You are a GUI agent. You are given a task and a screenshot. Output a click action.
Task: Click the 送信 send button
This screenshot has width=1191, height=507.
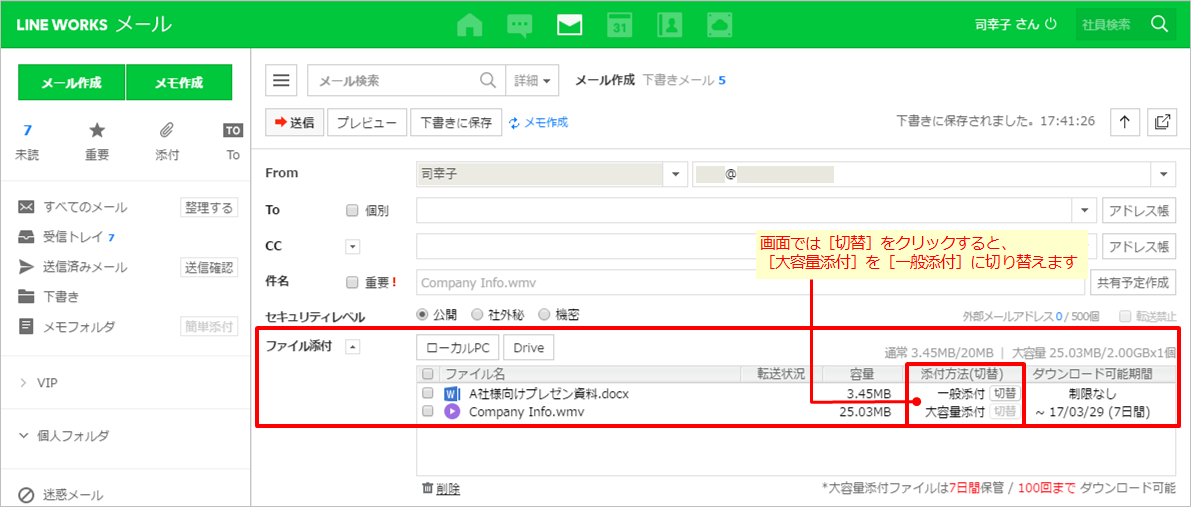tap(293, 122)
